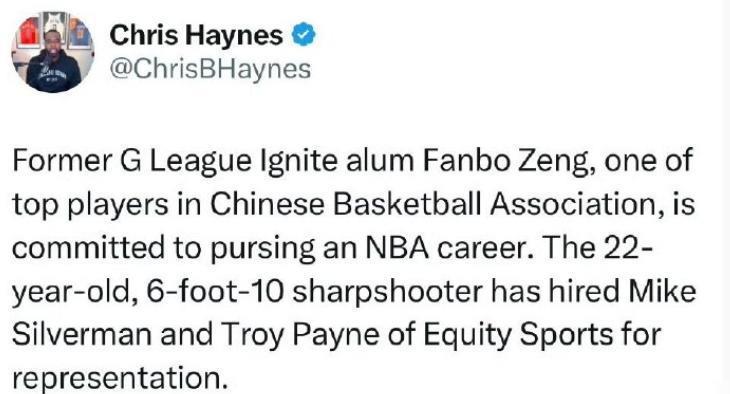This screenshot has width=730, height=394.
Task: Click the blue verified checkmark badge
Action: (304, 35)
